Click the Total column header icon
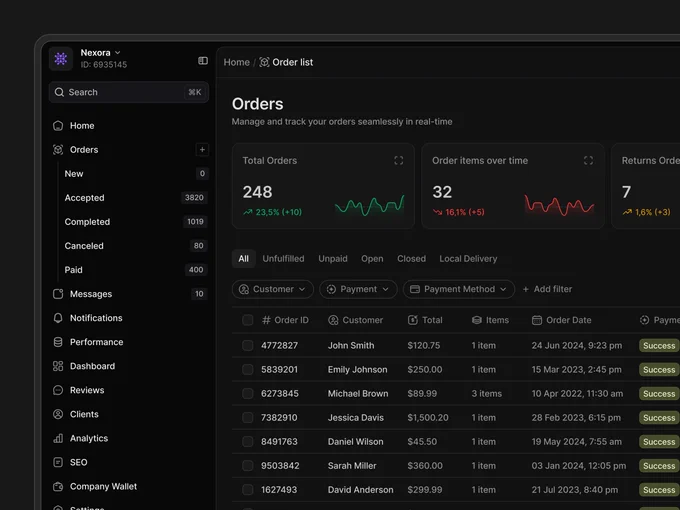The image size is (680, 510). coord(413,320)
